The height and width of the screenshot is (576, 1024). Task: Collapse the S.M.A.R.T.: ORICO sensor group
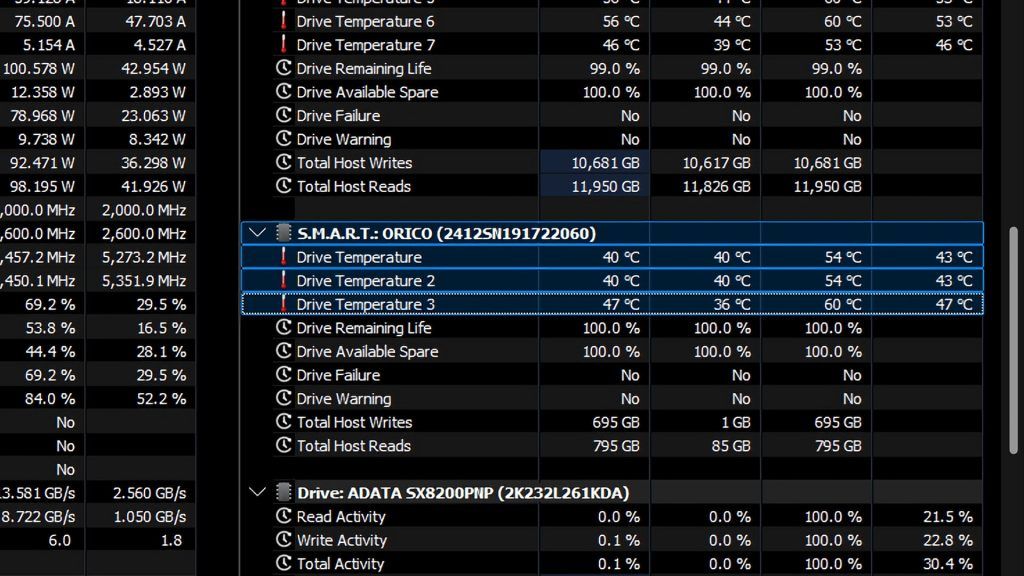(257, 233)
